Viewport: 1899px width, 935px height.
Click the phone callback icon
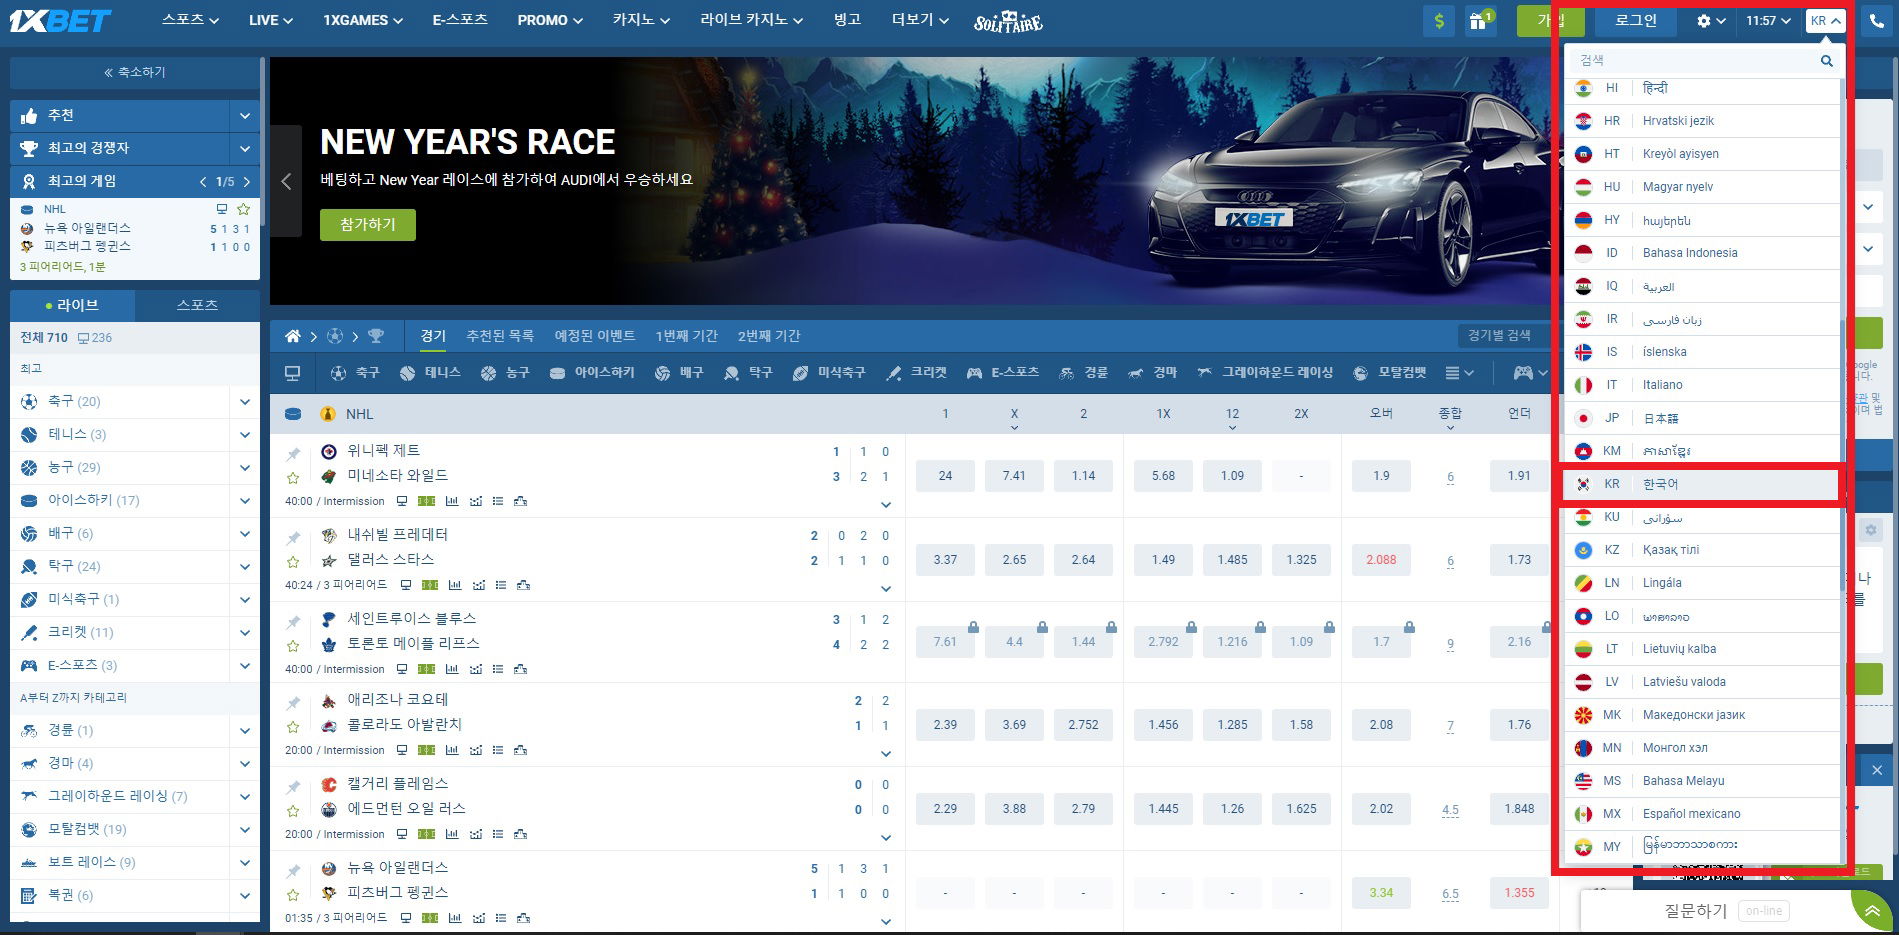click(1876, 20)
